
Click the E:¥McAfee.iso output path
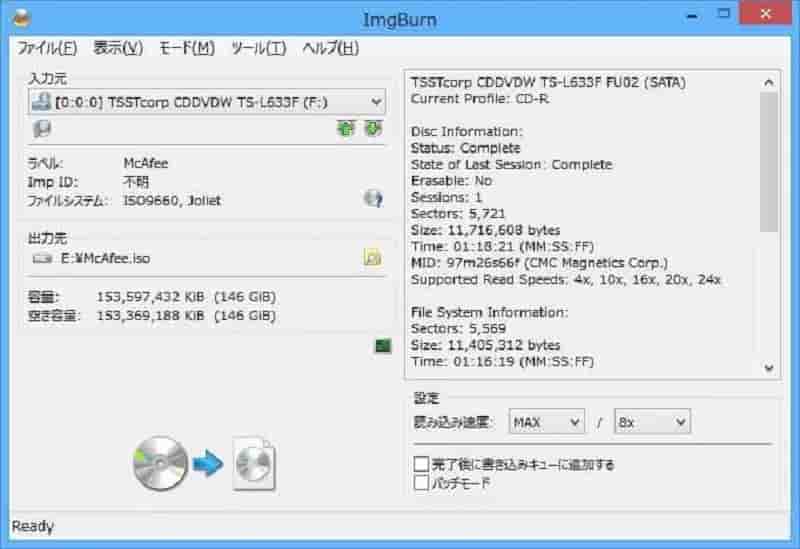pyautogui.click(x=106, y=258)
